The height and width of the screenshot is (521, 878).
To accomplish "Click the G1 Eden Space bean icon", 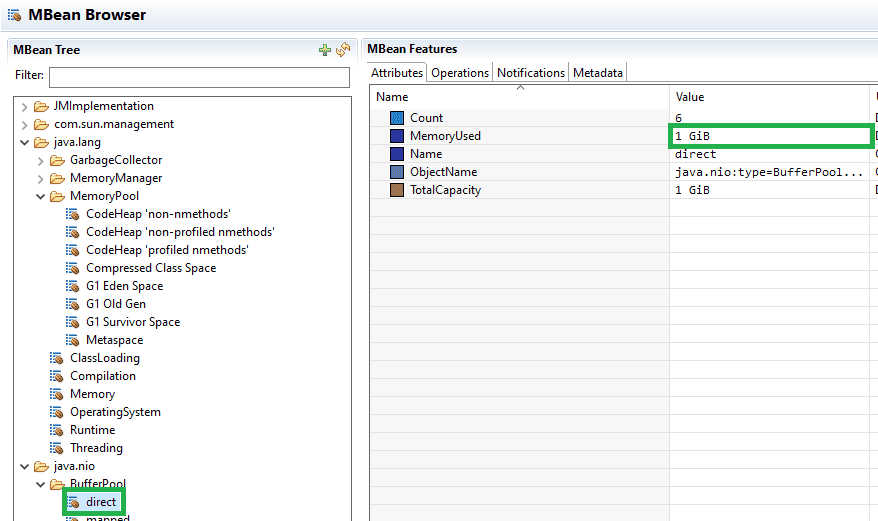I will (x=73, y=286).
